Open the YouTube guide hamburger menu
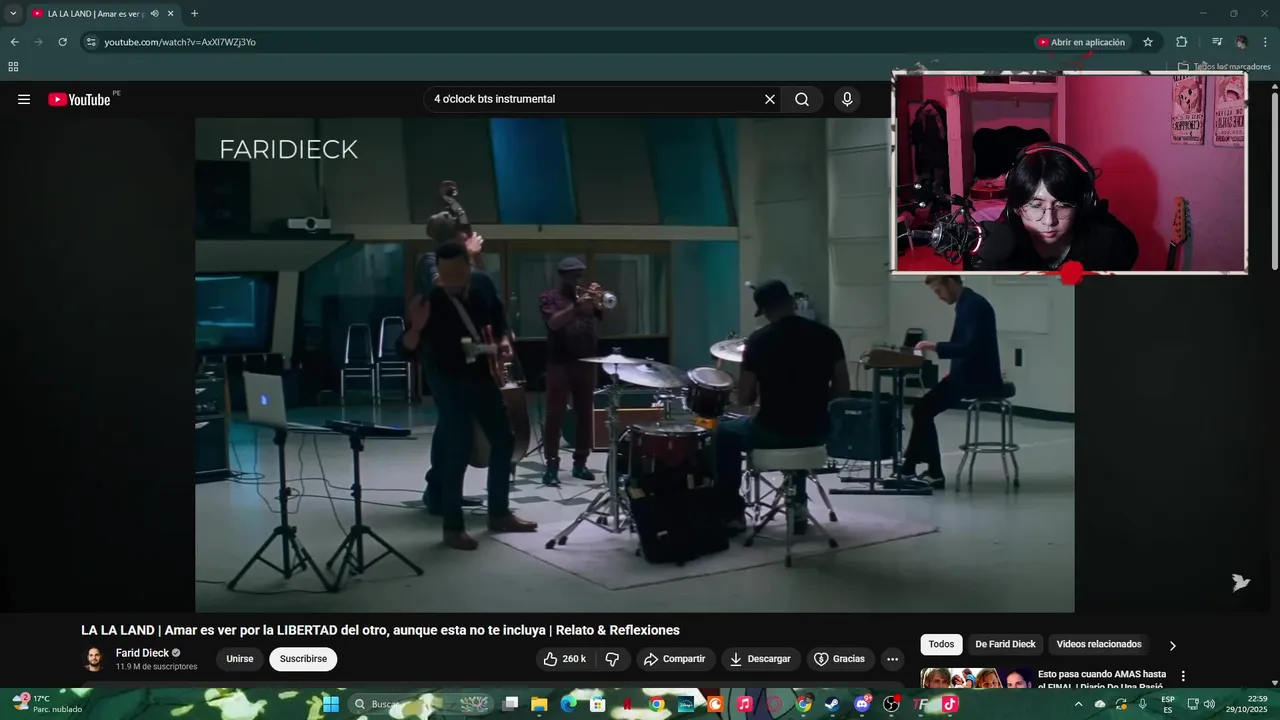 (24, 99)
